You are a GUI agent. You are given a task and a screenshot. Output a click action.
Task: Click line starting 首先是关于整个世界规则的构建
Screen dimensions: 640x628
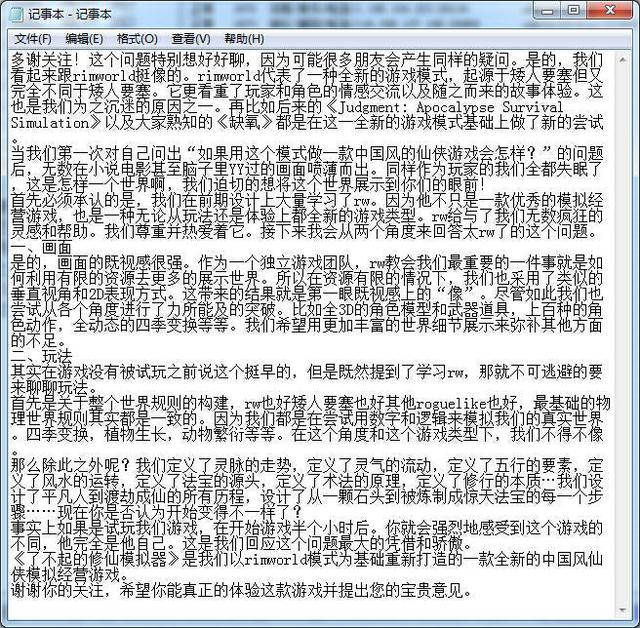click(x=310, y=403)
